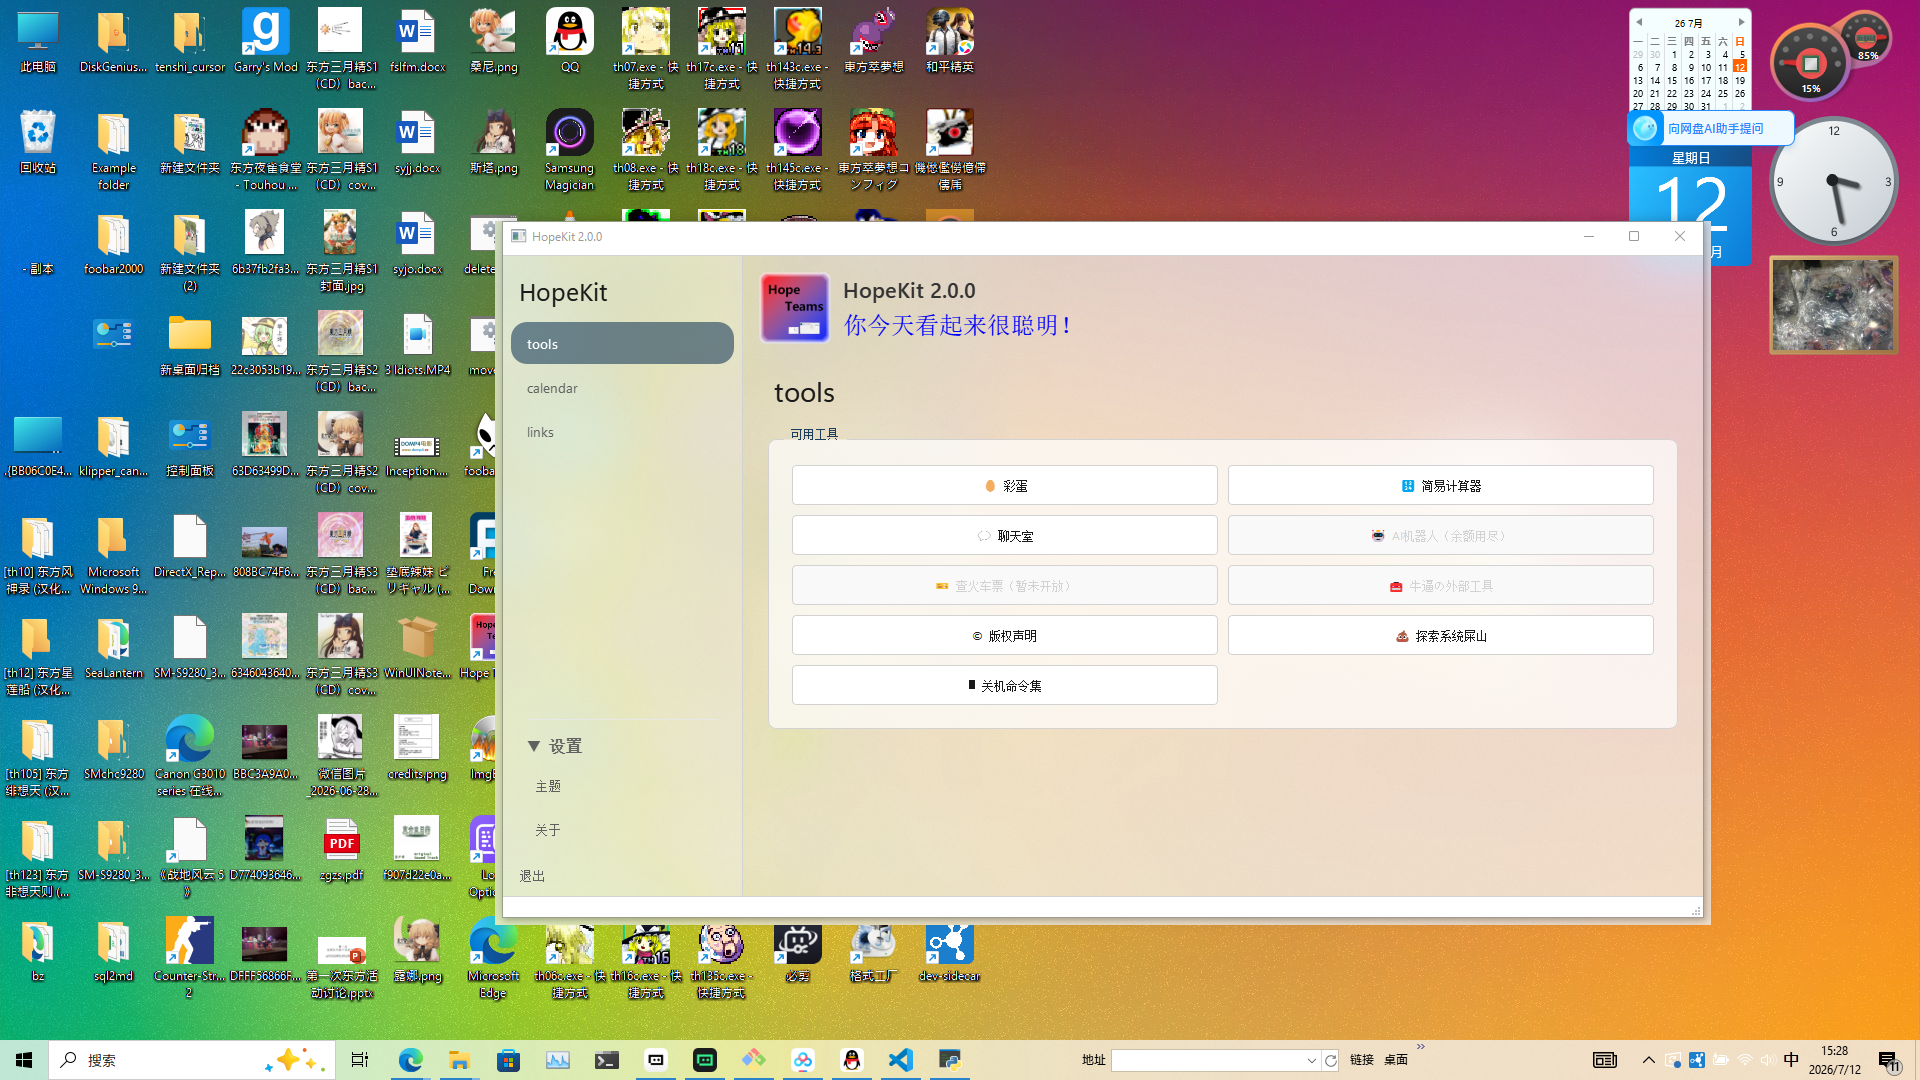Viewport: 1920px width, 1080px height.
Task: Open Visual Studio Code from the taskbar
Action: point(900,1060)
